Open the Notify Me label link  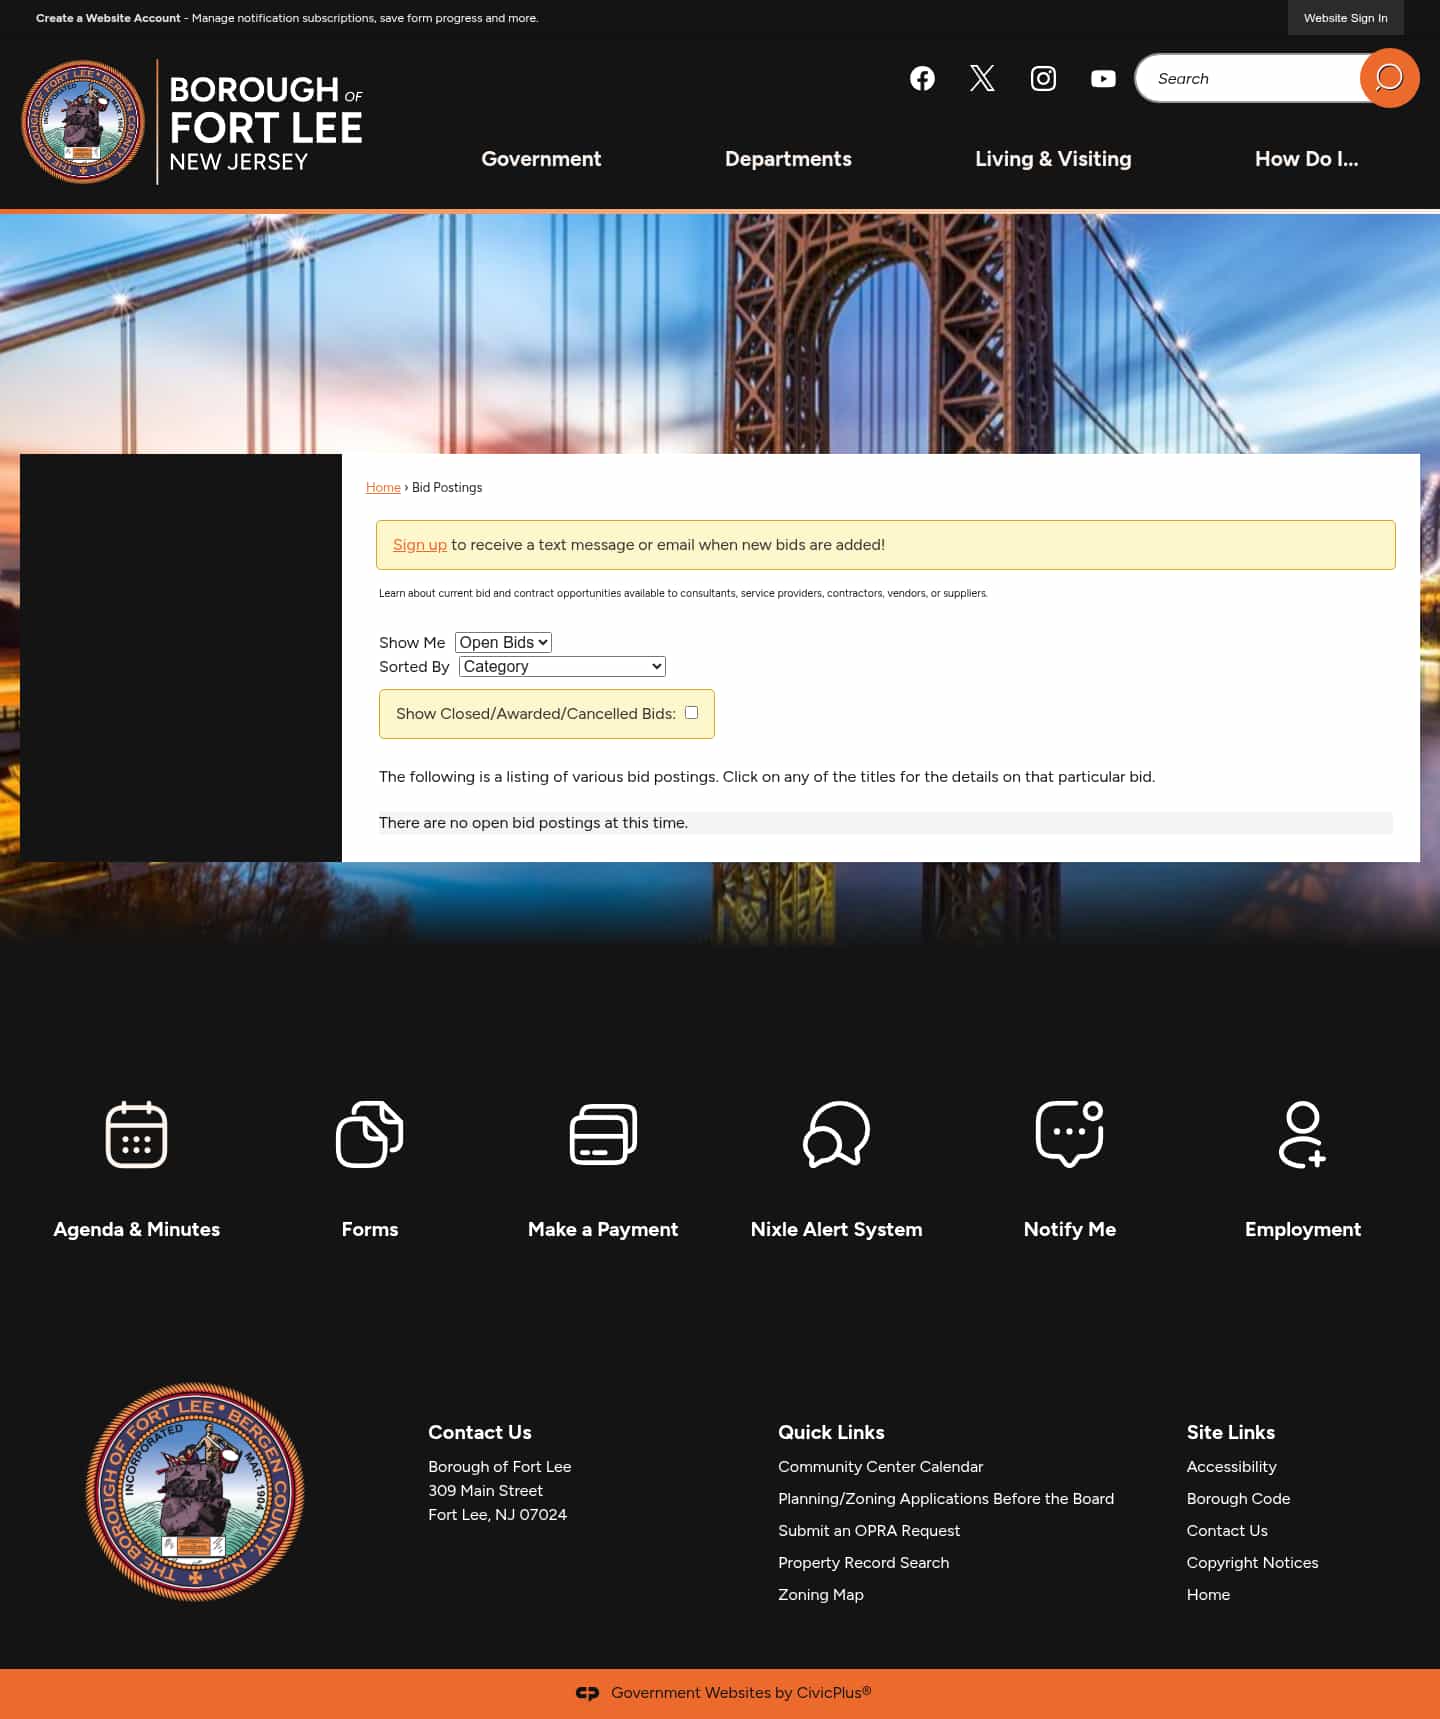(1069, 1229)
